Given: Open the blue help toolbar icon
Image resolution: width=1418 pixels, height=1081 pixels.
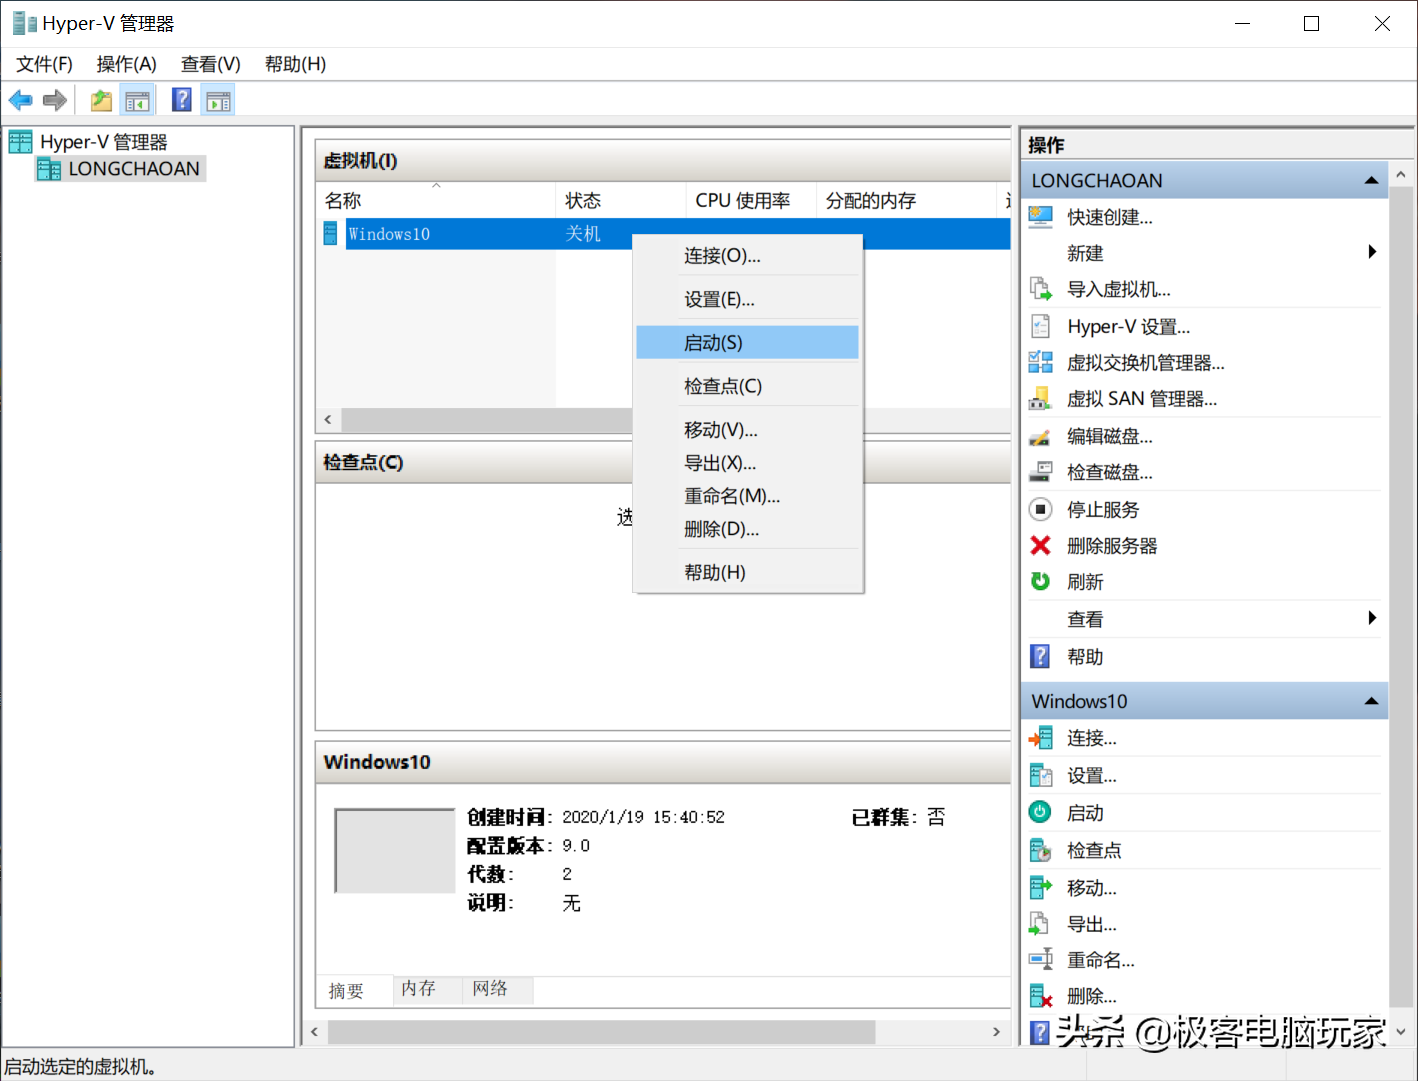Looking at the screenshot, I should point(182,100).
